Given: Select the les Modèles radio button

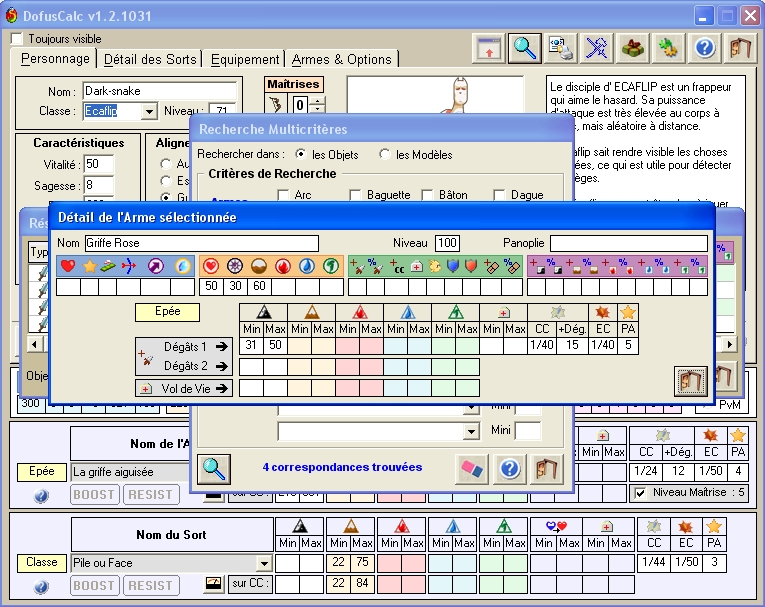Looking at the screenshot, I should (x=384, y=154).
